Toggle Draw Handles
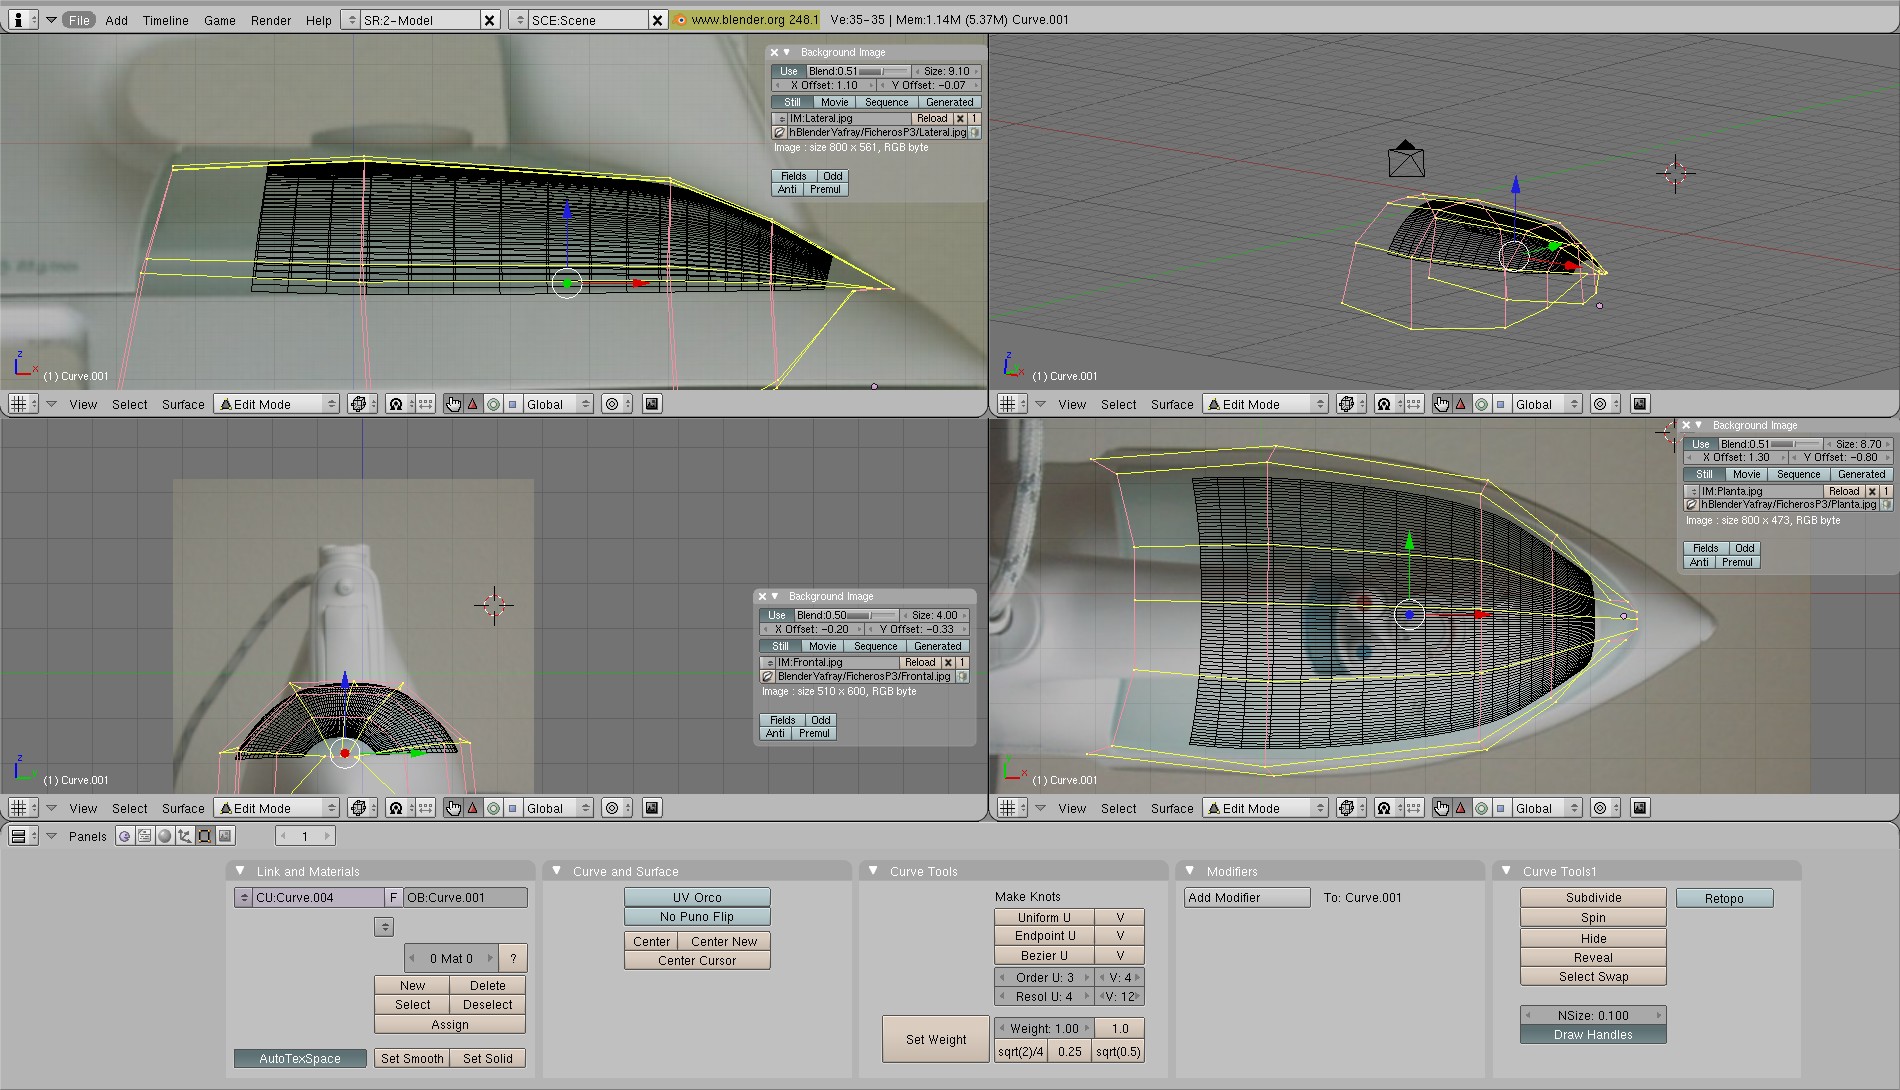 click(1593, 1035)
